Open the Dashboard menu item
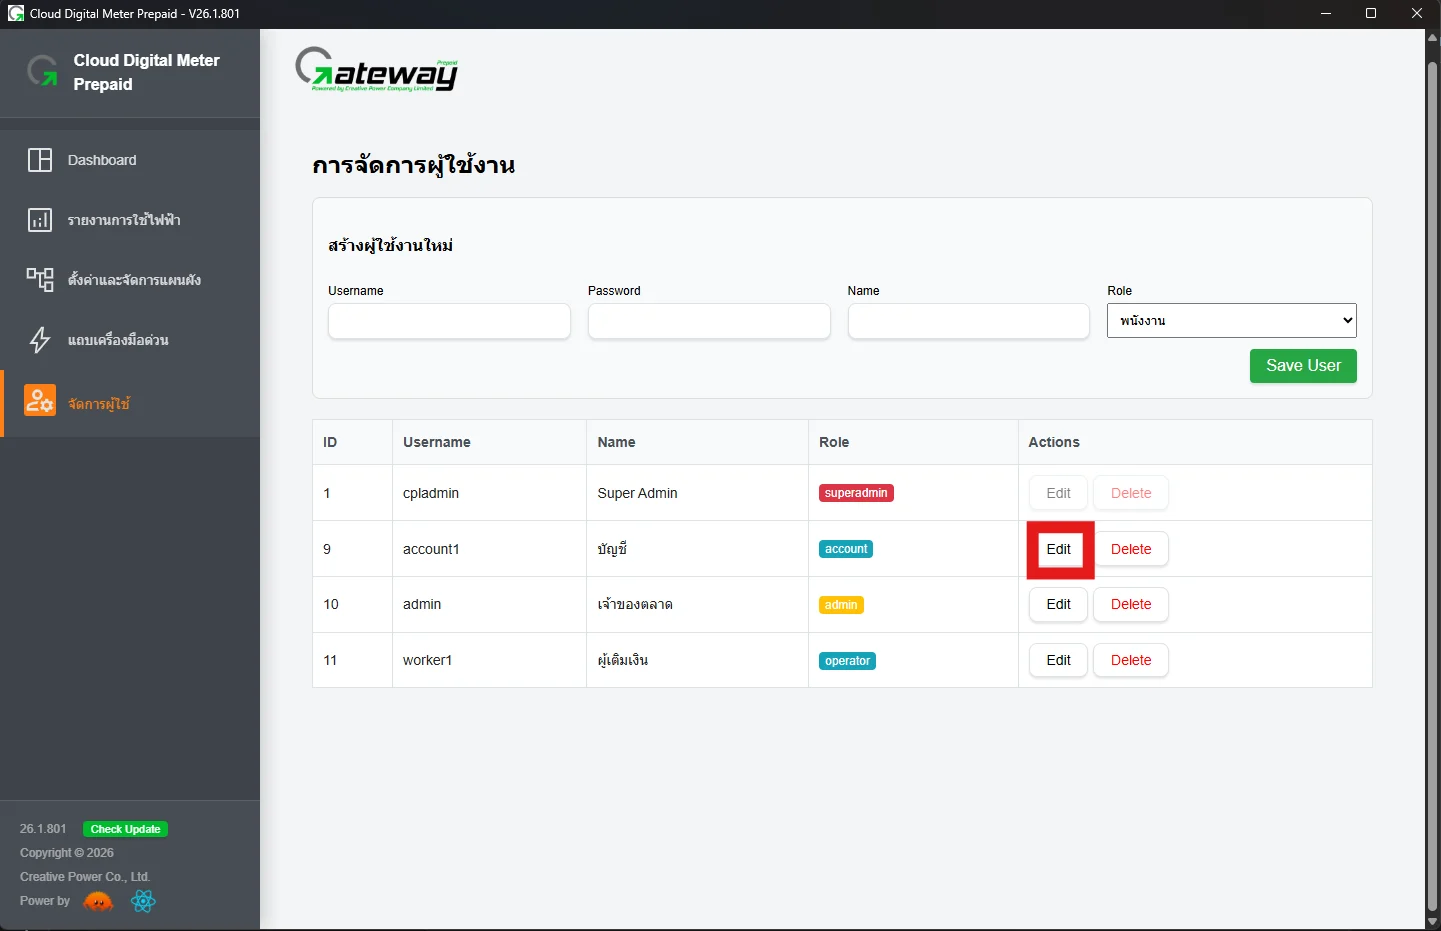Viewport: 1441px width, 931px height. point(130,160)
